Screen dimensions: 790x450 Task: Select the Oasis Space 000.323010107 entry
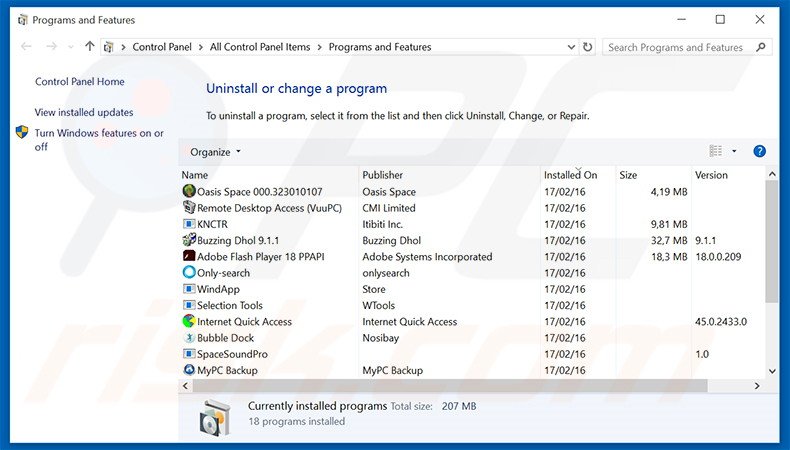259,191
